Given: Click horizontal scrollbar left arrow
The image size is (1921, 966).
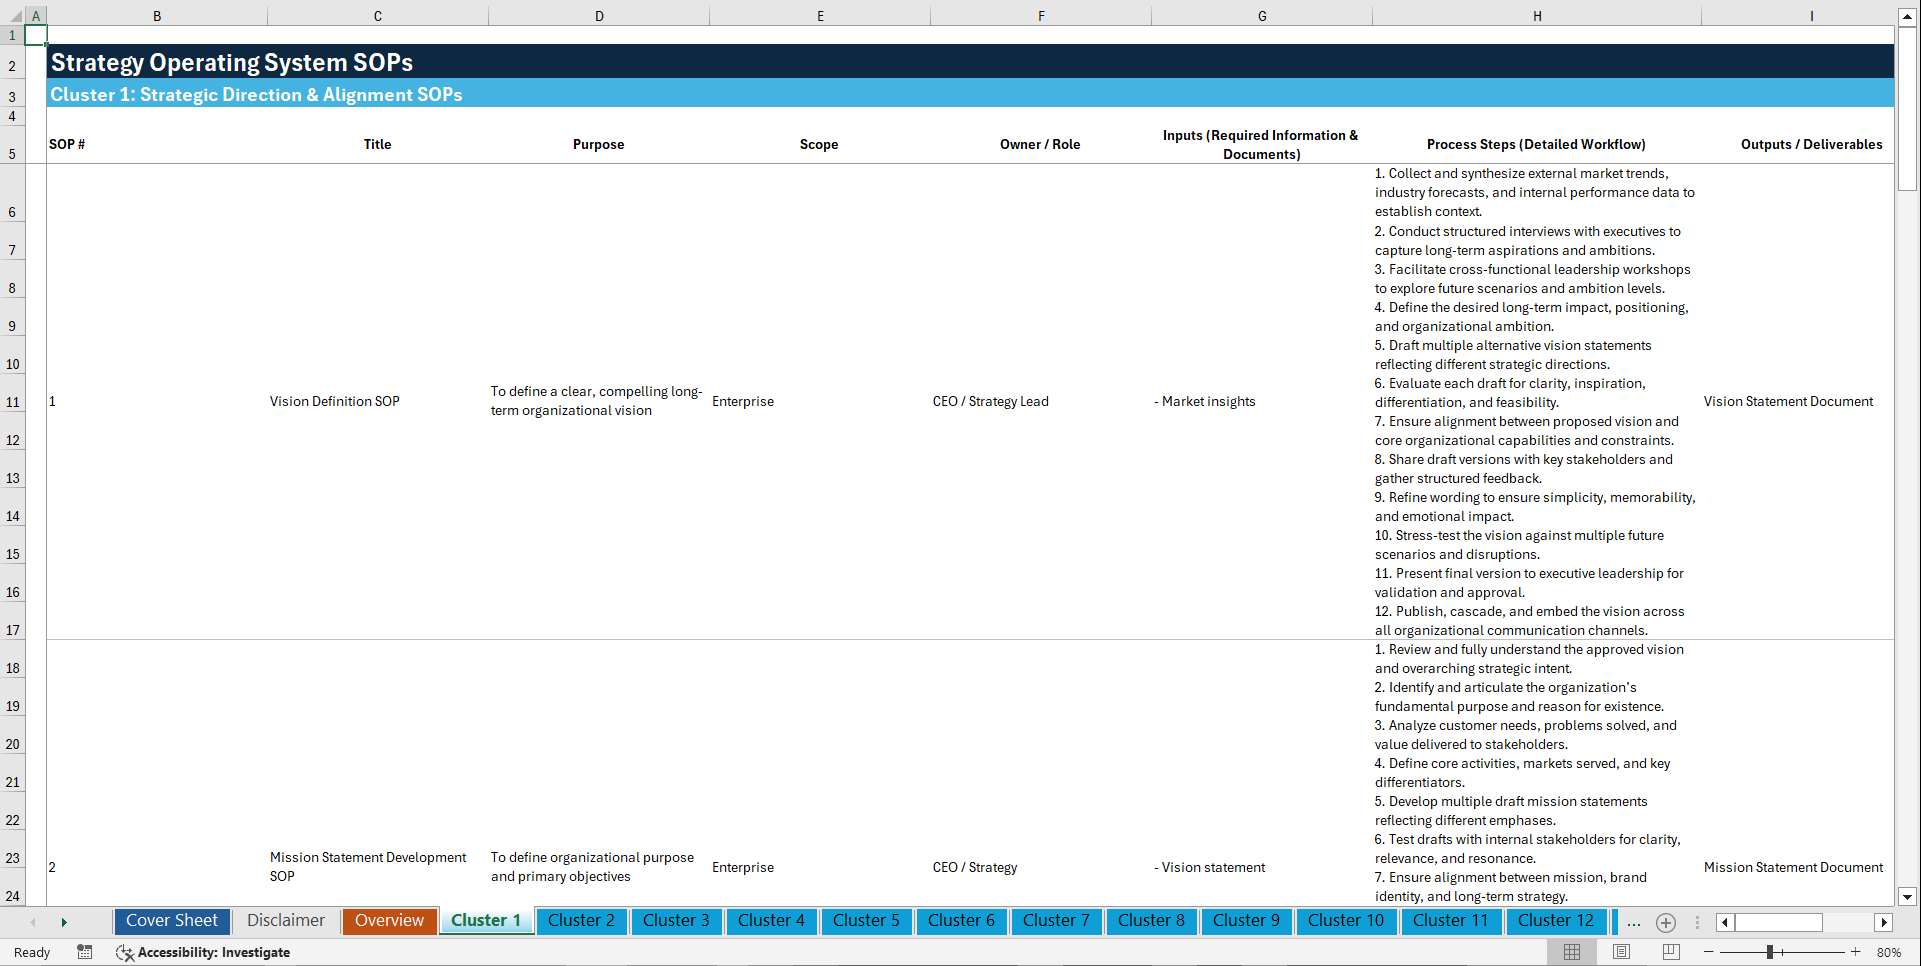Looking at the screenshot, I should pyautogui.click(x=1725, y=922).
